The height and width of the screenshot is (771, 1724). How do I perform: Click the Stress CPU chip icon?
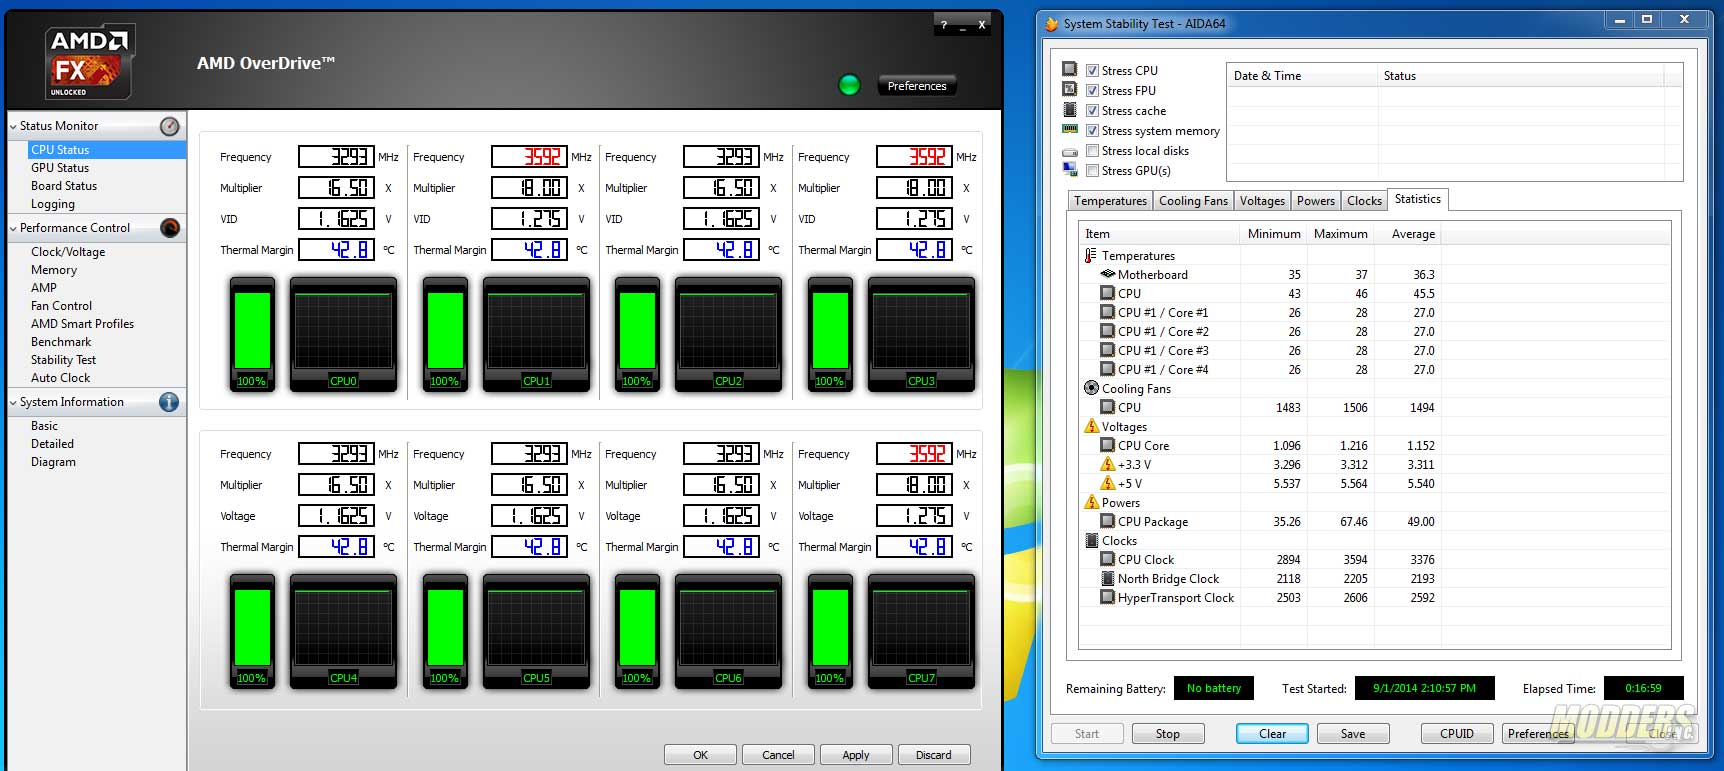(x=1070, y=70)
